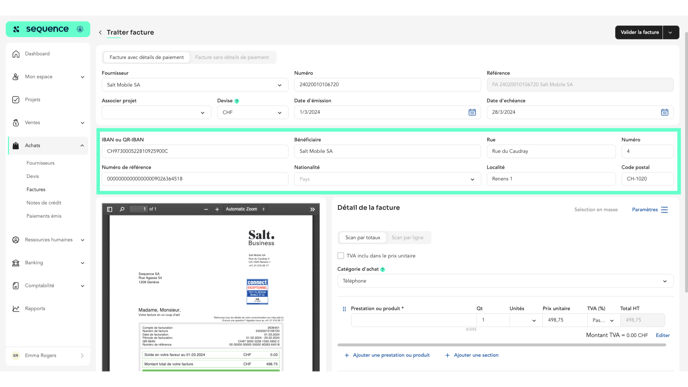Open the Catégorie d'achat Téléphone dropdown
Viewport: 688px width, 387px height.
point(505,281)
